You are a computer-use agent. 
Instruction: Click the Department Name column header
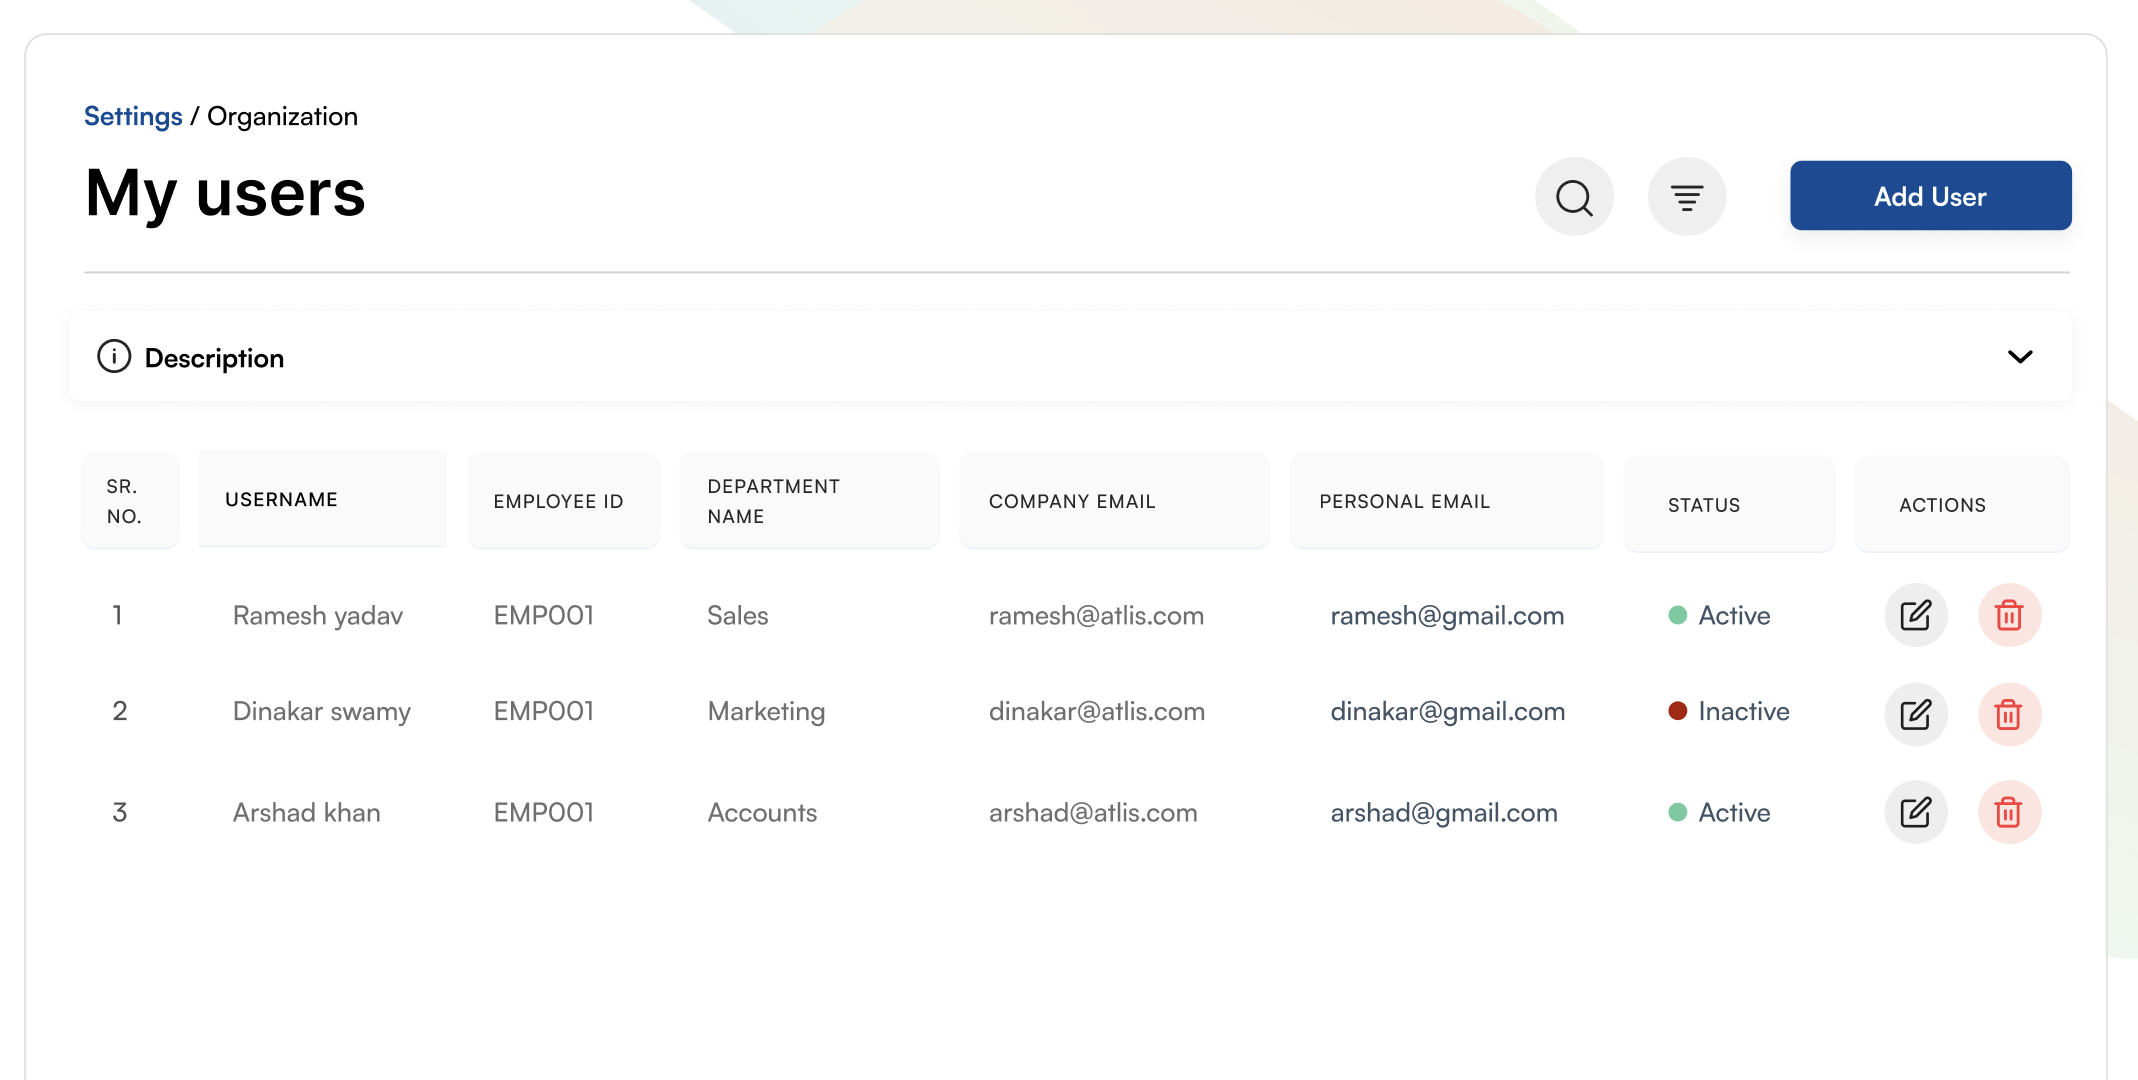(x=773, y=501)
